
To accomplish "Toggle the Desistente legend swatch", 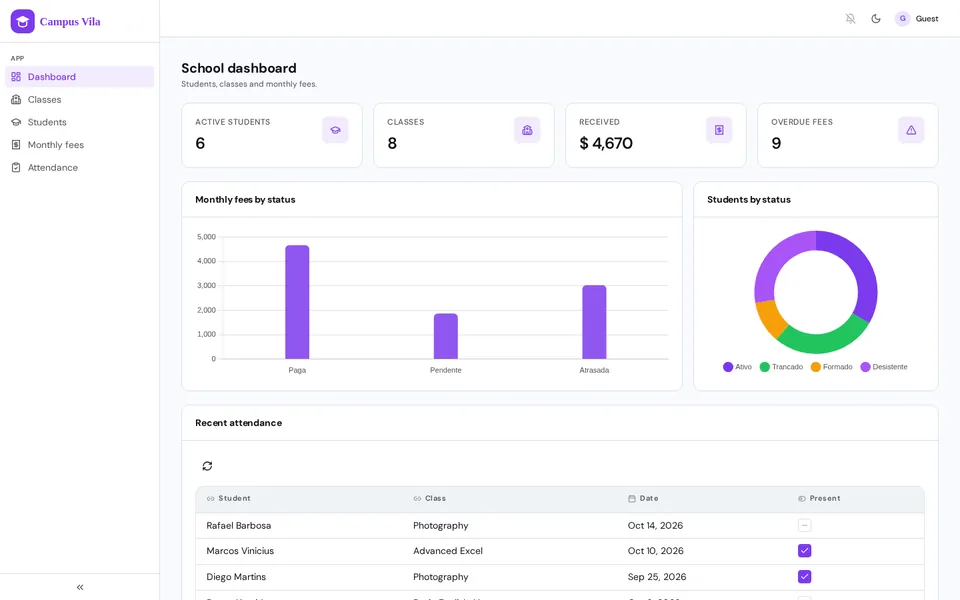I will [x=865, y=367].
